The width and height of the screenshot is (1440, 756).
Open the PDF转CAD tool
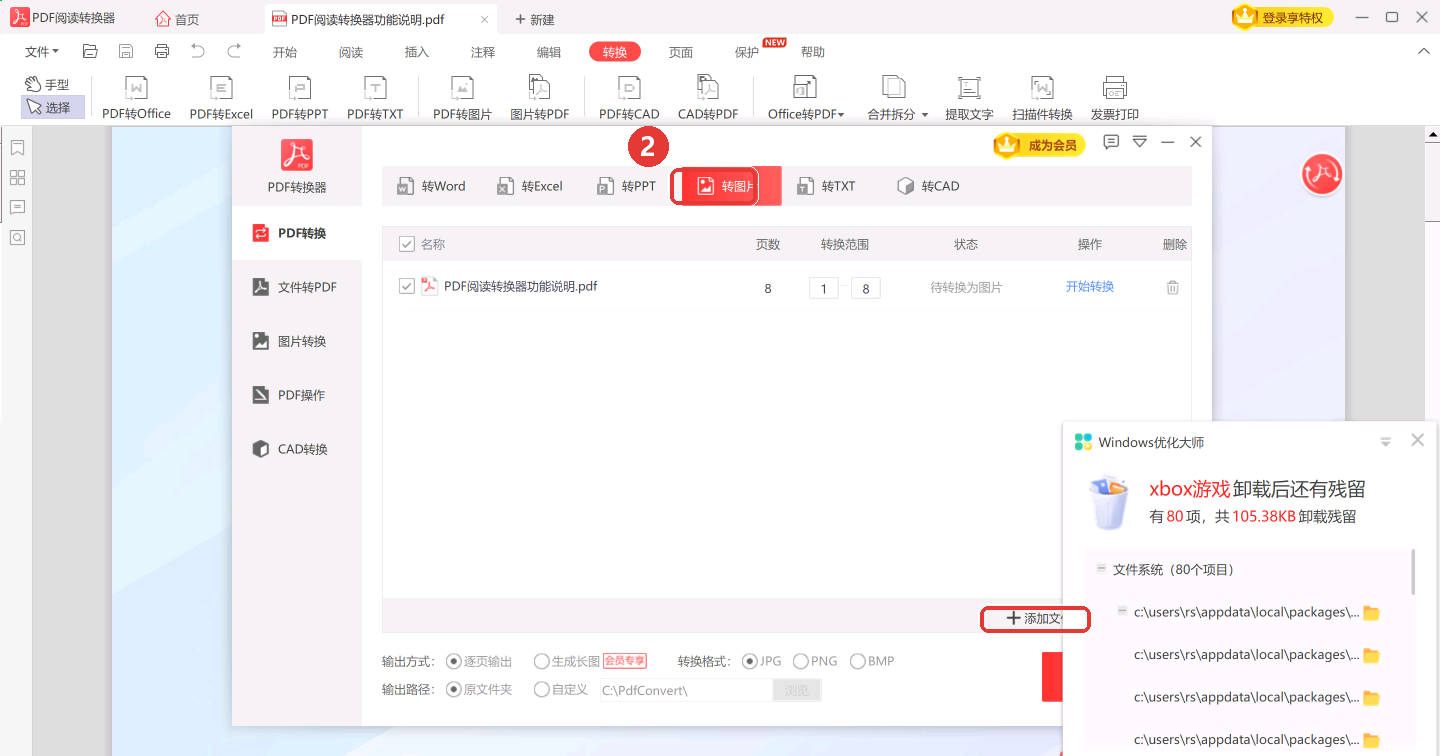click(x=629, y=98)
